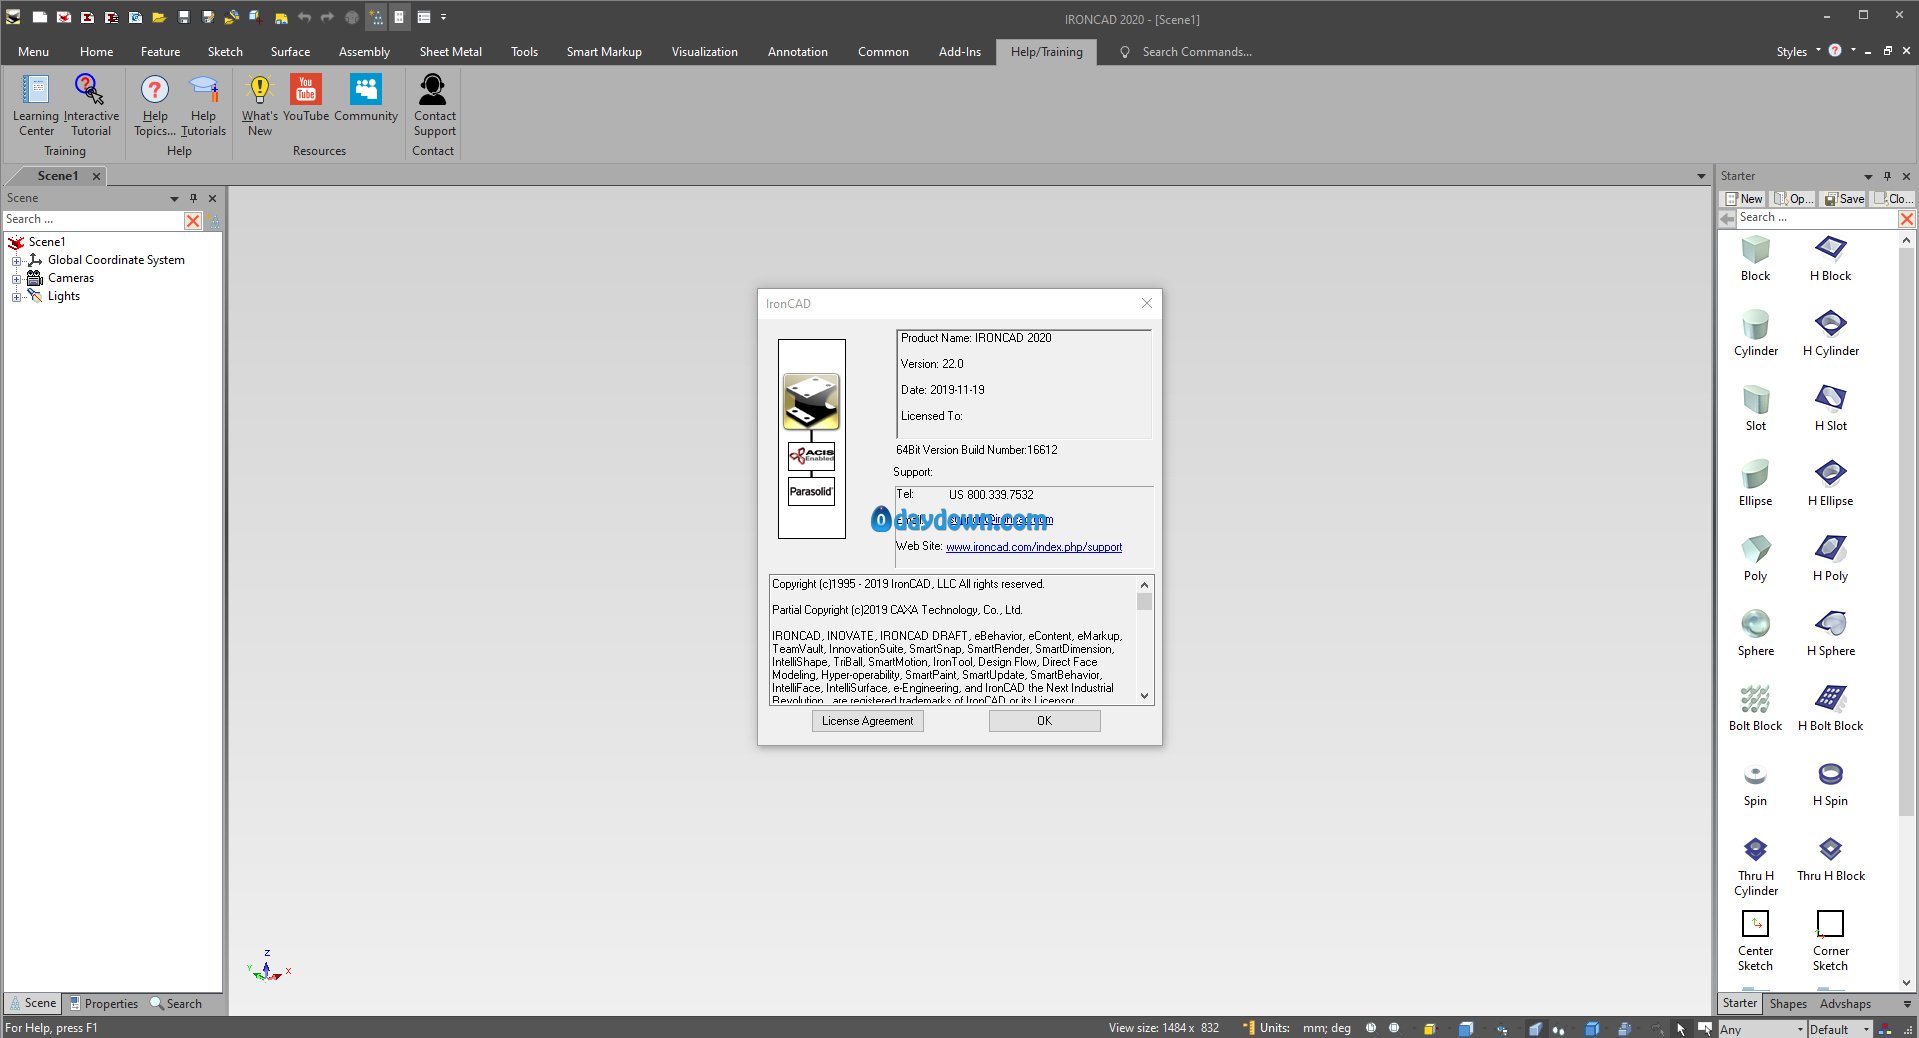The height and width of the screenshot is (1038, 1919).
Task: Select the H Slot shape
Action: pos(1830,409)
